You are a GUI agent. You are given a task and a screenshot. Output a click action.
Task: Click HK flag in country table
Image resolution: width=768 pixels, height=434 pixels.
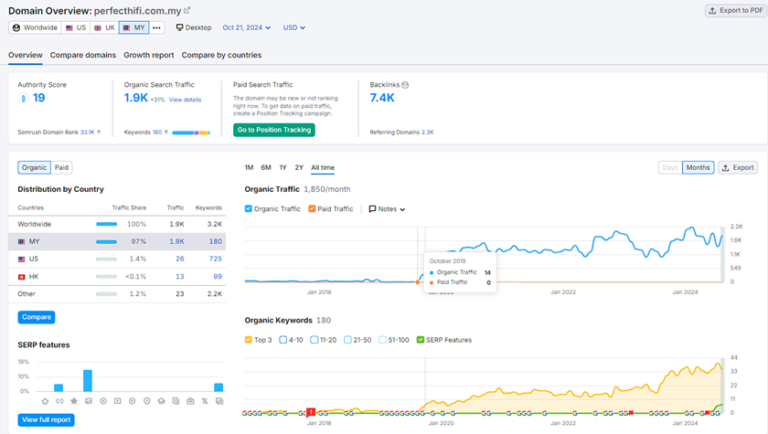(x=22, y=277)
